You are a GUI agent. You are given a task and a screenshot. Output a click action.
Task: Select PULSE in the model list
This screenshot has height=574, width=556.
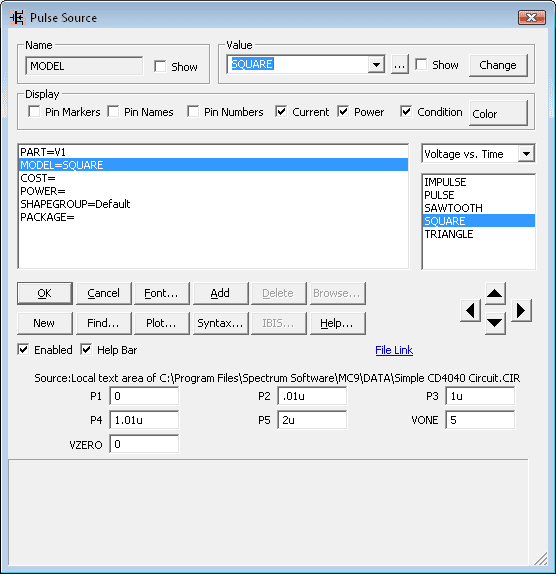[x=479, y=195]
